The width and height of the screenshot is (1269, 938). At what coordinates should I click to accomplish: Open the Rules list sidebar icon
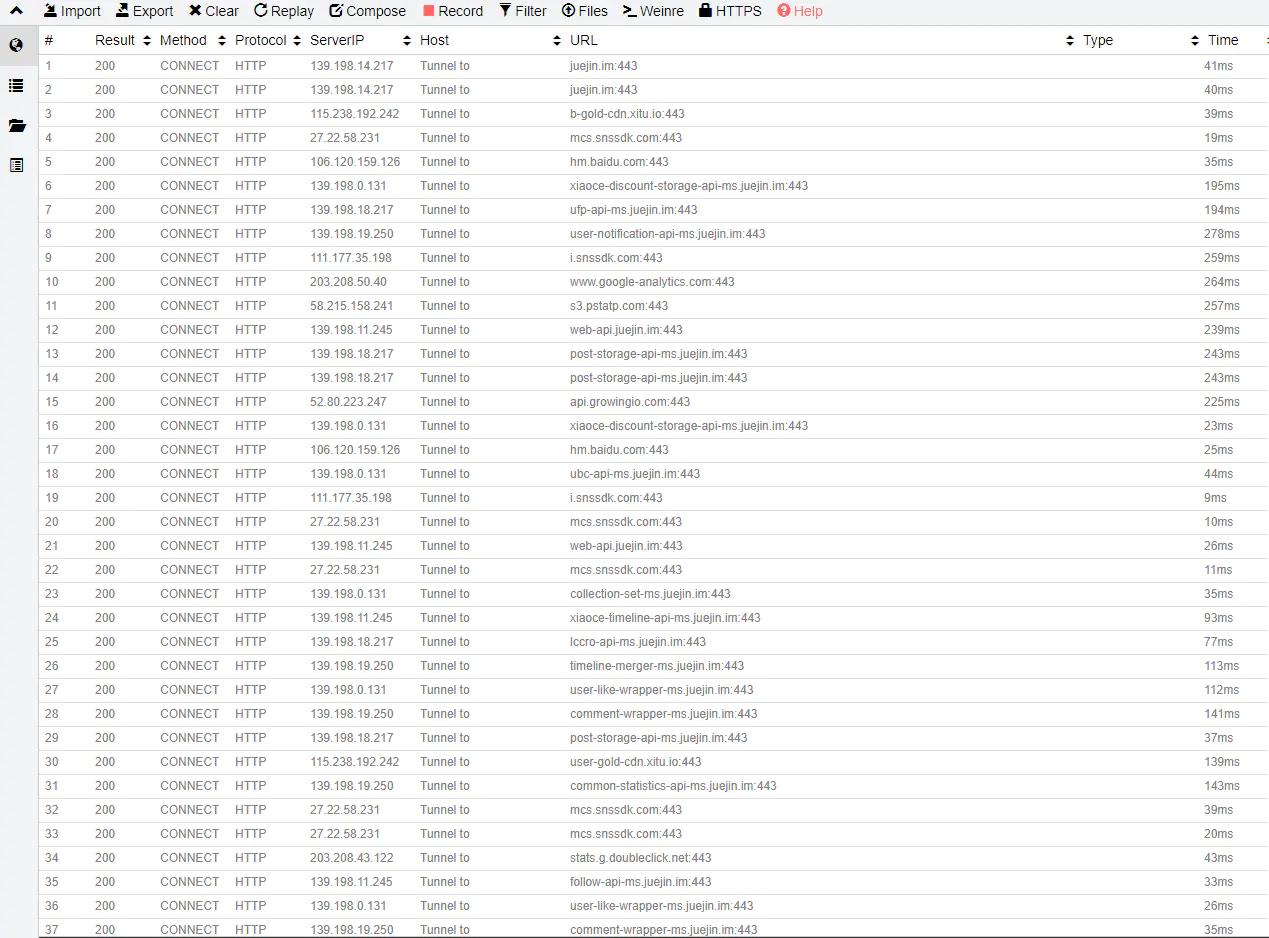pos(17,85)
